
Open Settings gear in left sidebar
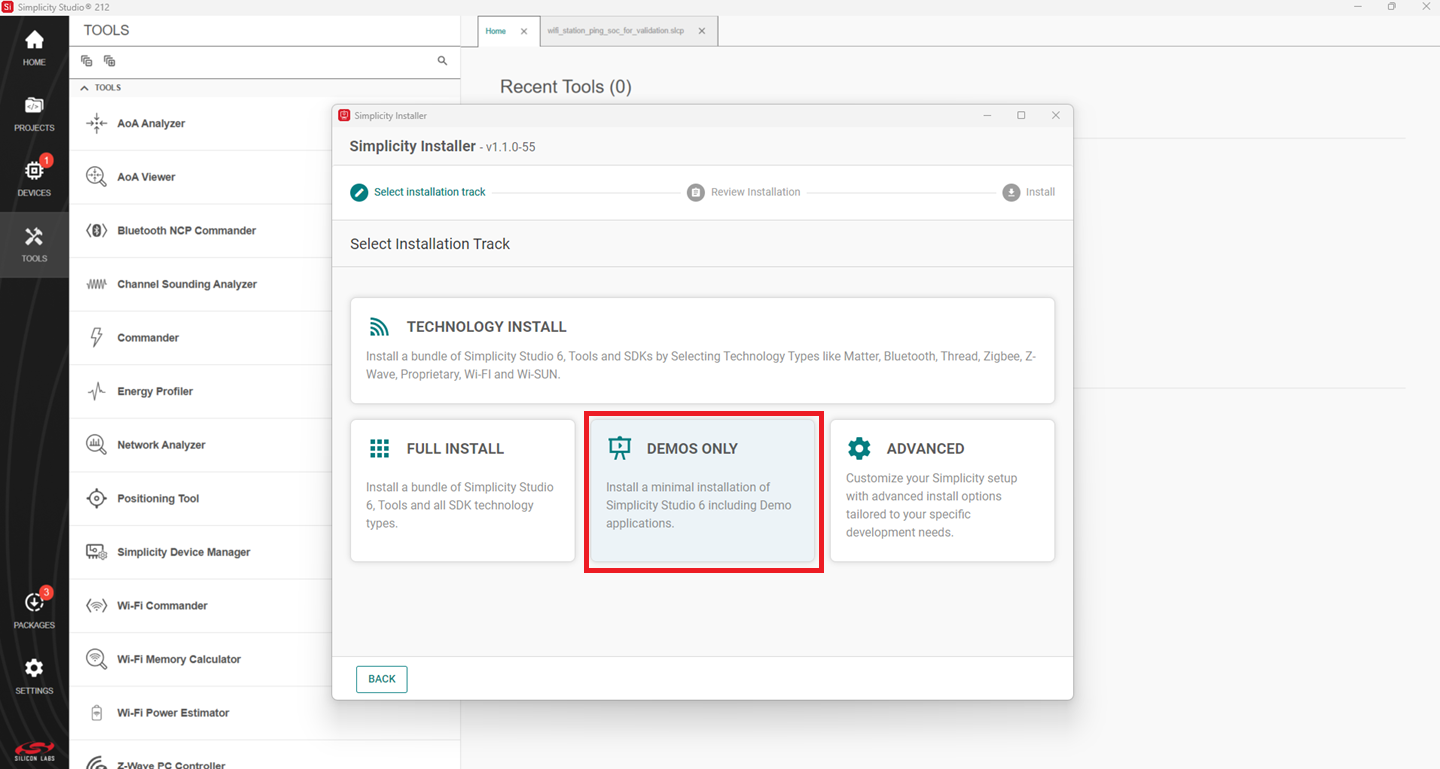click(34, 675)
